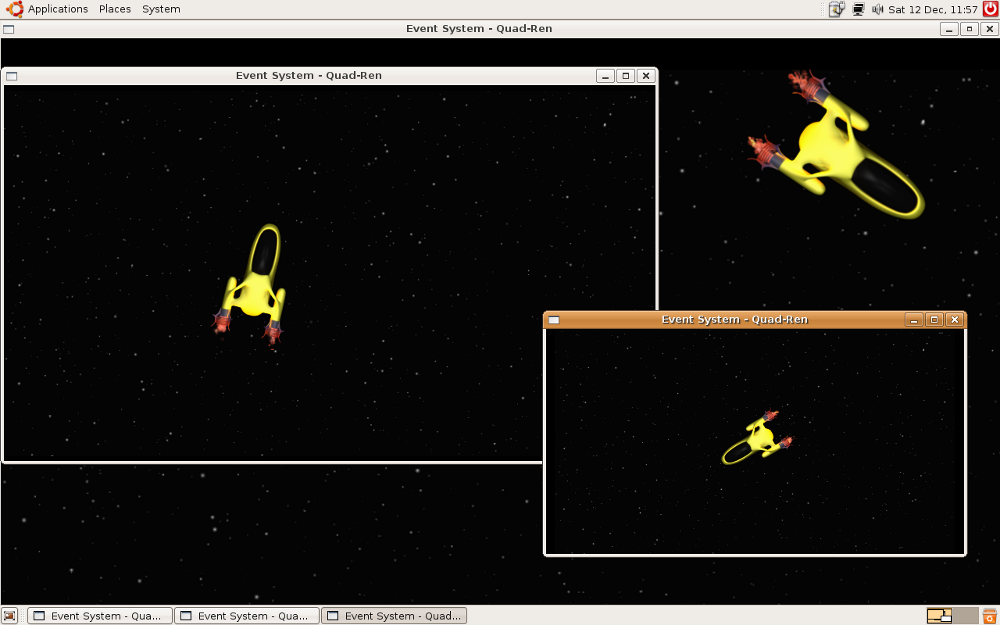Click the power manager battery icon
The image size is (1000, 625).
point(837,9)
